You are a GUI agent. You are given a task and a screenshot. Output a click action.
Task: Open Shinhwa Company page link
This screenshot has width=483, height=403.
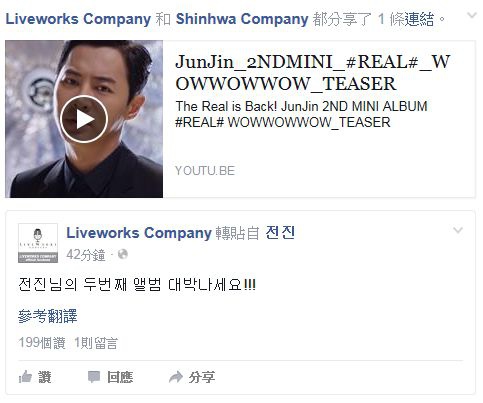[242, 19]
